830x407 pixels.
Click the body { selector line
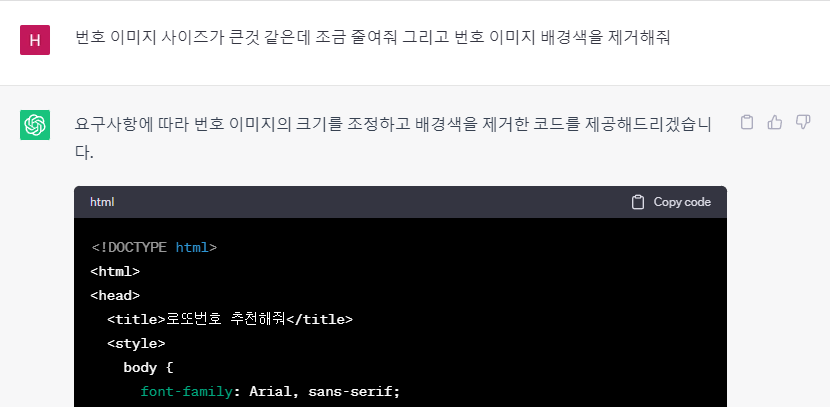(148, 367)
